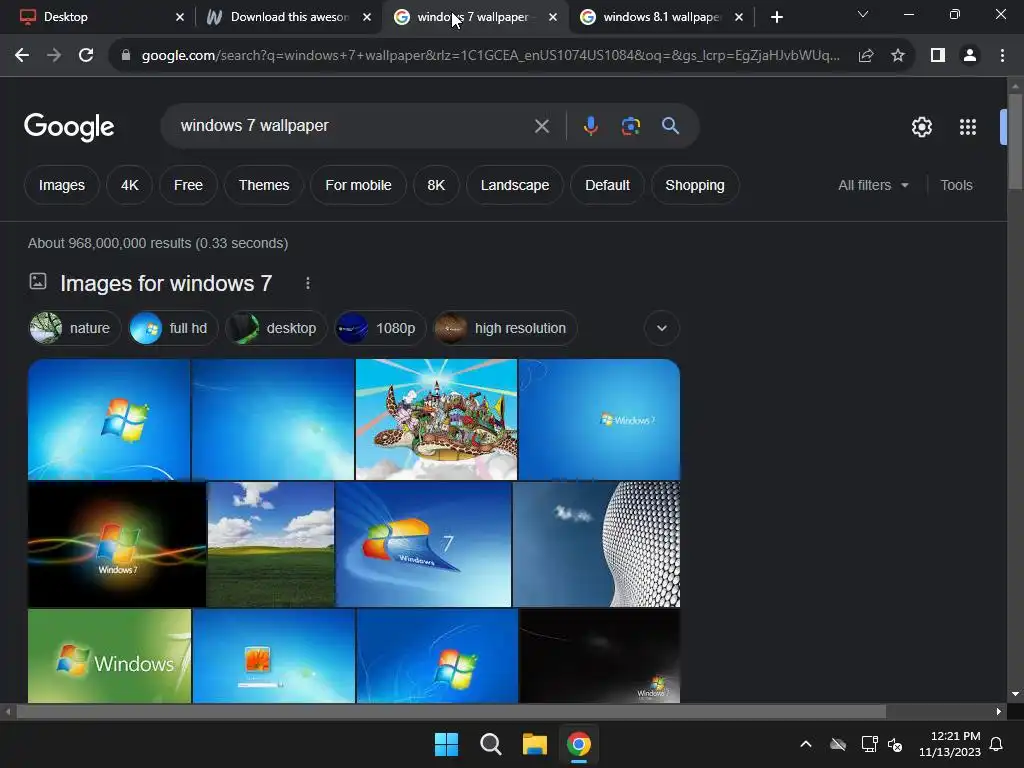1024x768 pixels.
Task: Filter images by desktop chip
Action: pyautogui.click(x=276, y=328)
